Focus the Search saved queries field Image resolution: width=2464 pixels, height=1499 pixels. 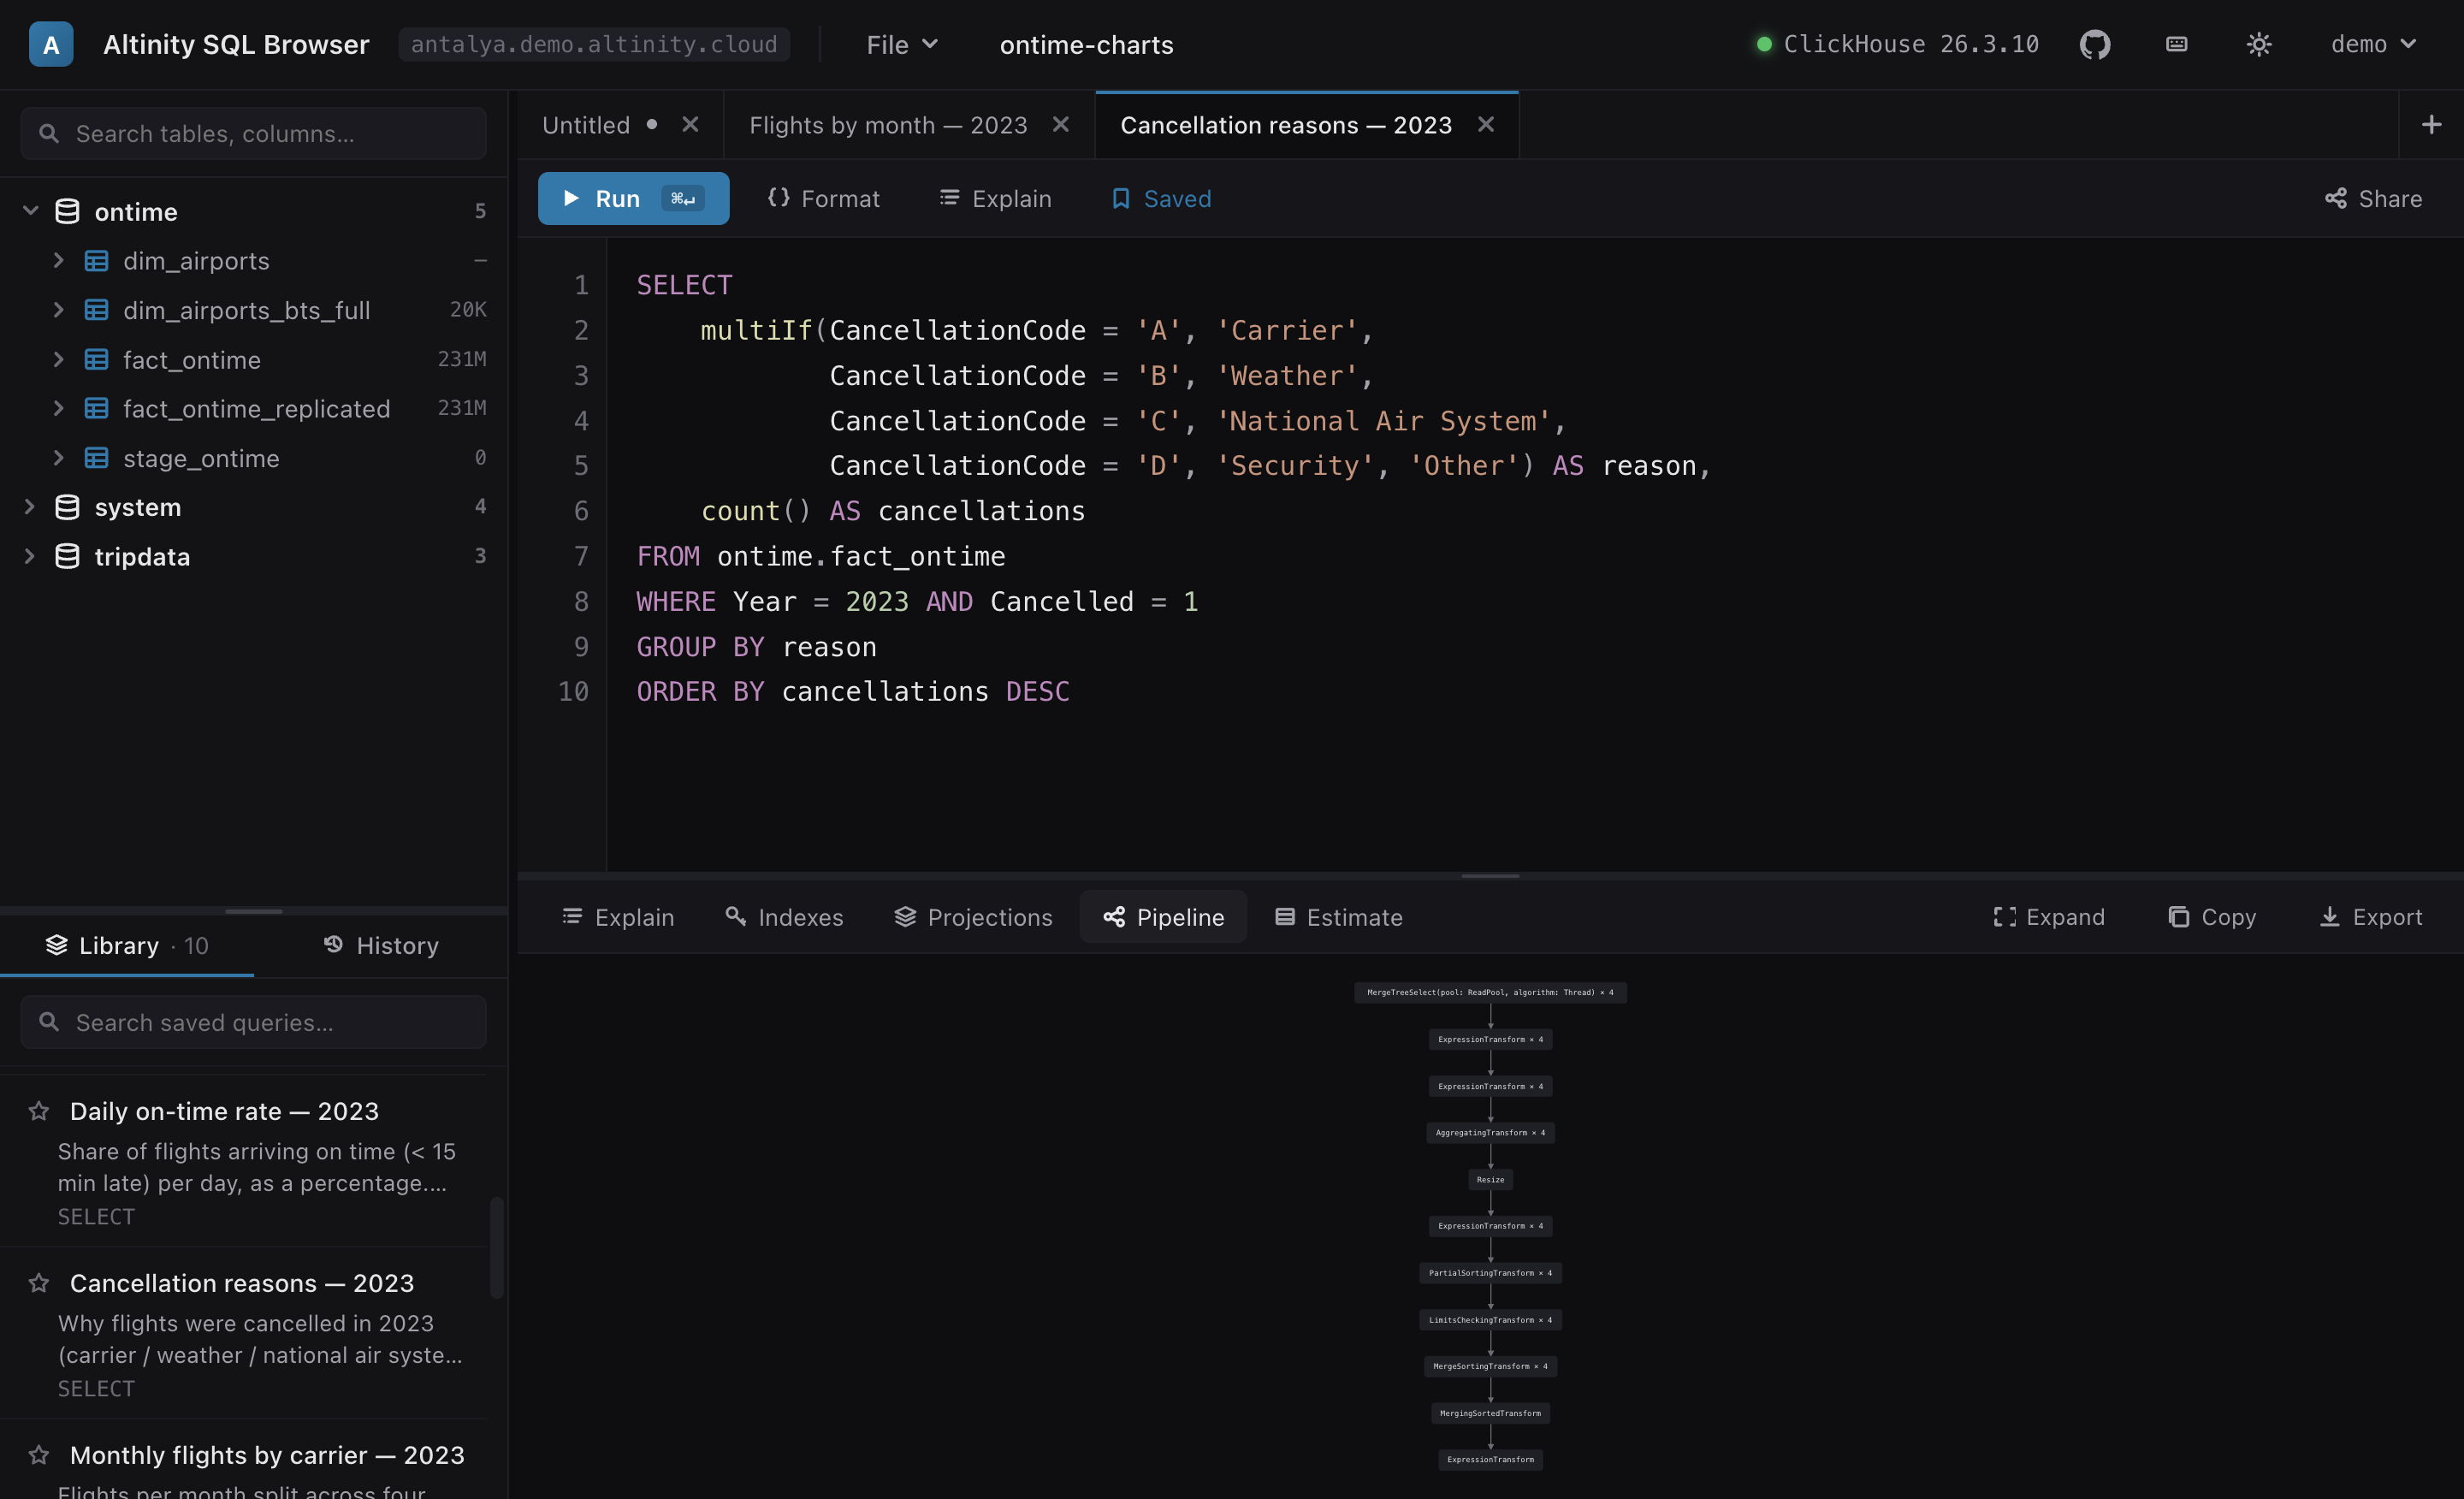point(254,1022)
